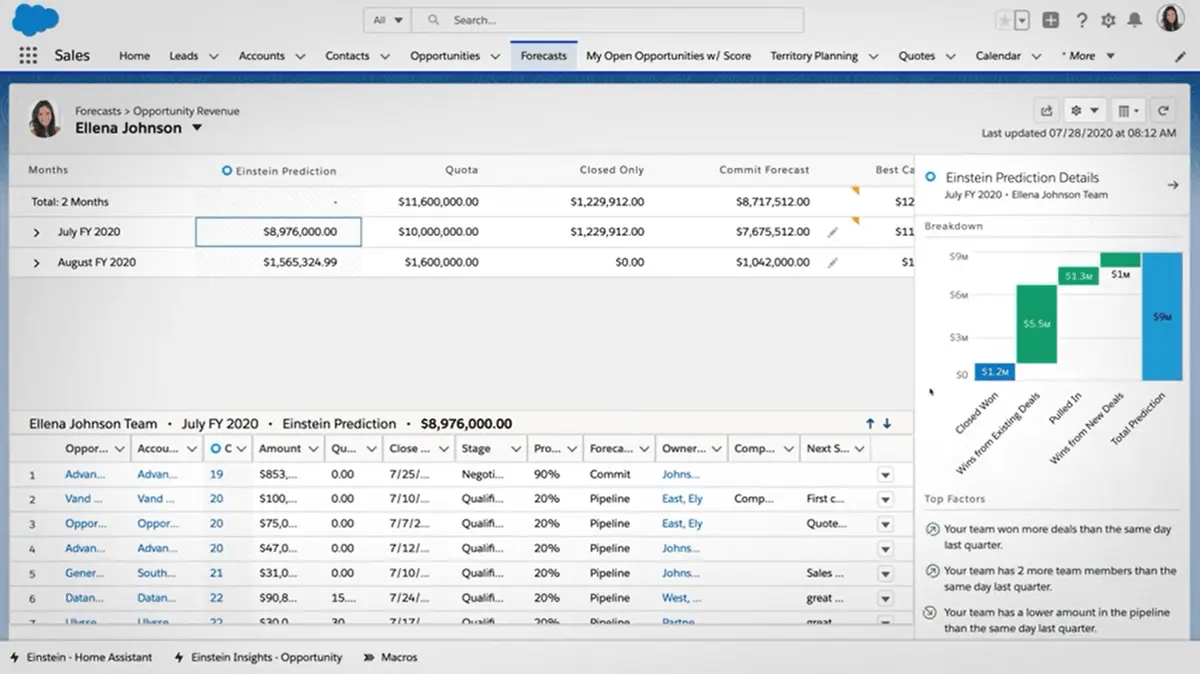
Task: Open My Open Opportunities w/ Score tab
Action: [x=668, y=56]
